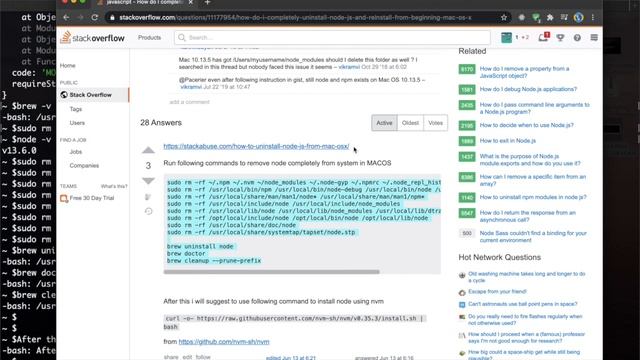Open the github.com/nvm-sh/nvm link

(224, 342)
